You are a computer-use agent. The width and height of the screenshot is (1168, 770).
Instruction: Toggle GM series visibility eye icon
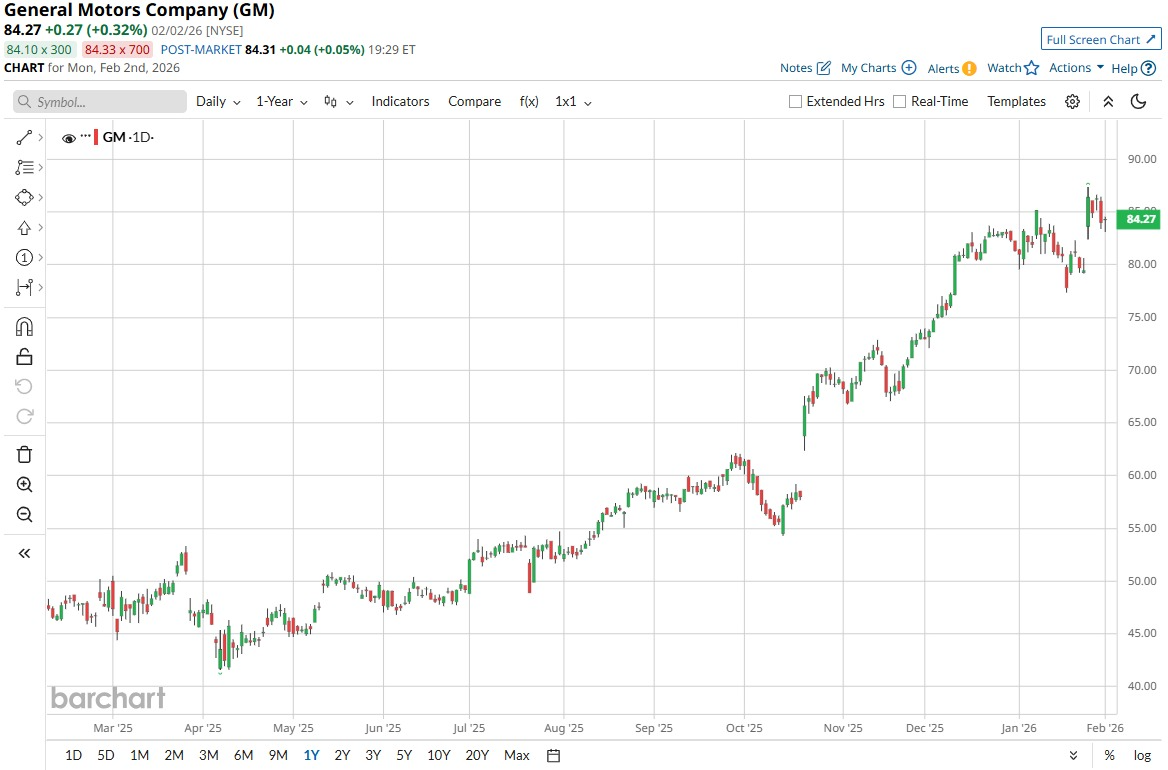click(x=69, y=139)
